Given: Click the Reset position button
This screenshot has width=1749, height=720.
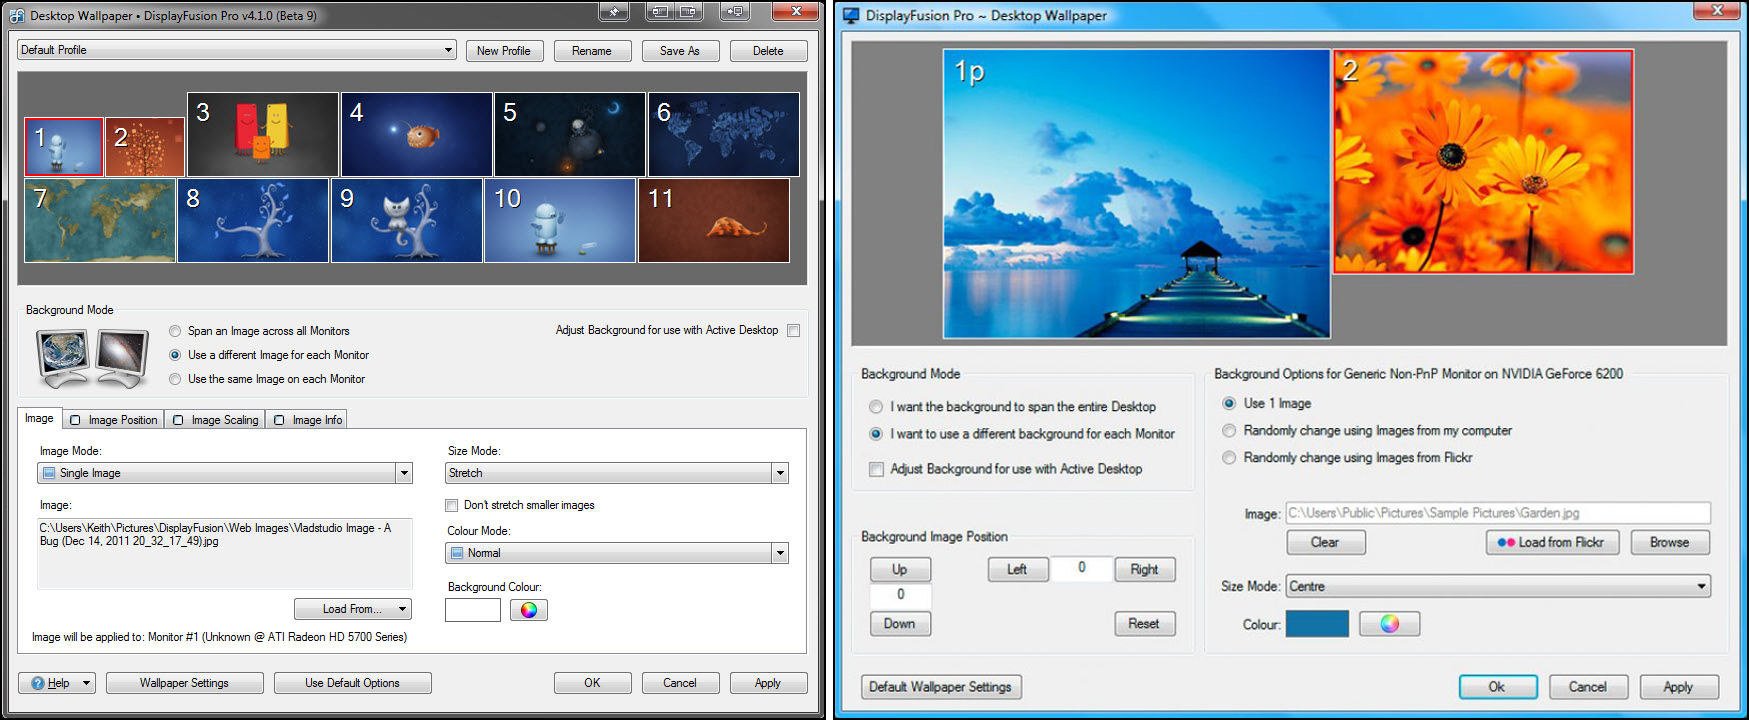Looking at the screenshot, I should (x=1144, y=623).
